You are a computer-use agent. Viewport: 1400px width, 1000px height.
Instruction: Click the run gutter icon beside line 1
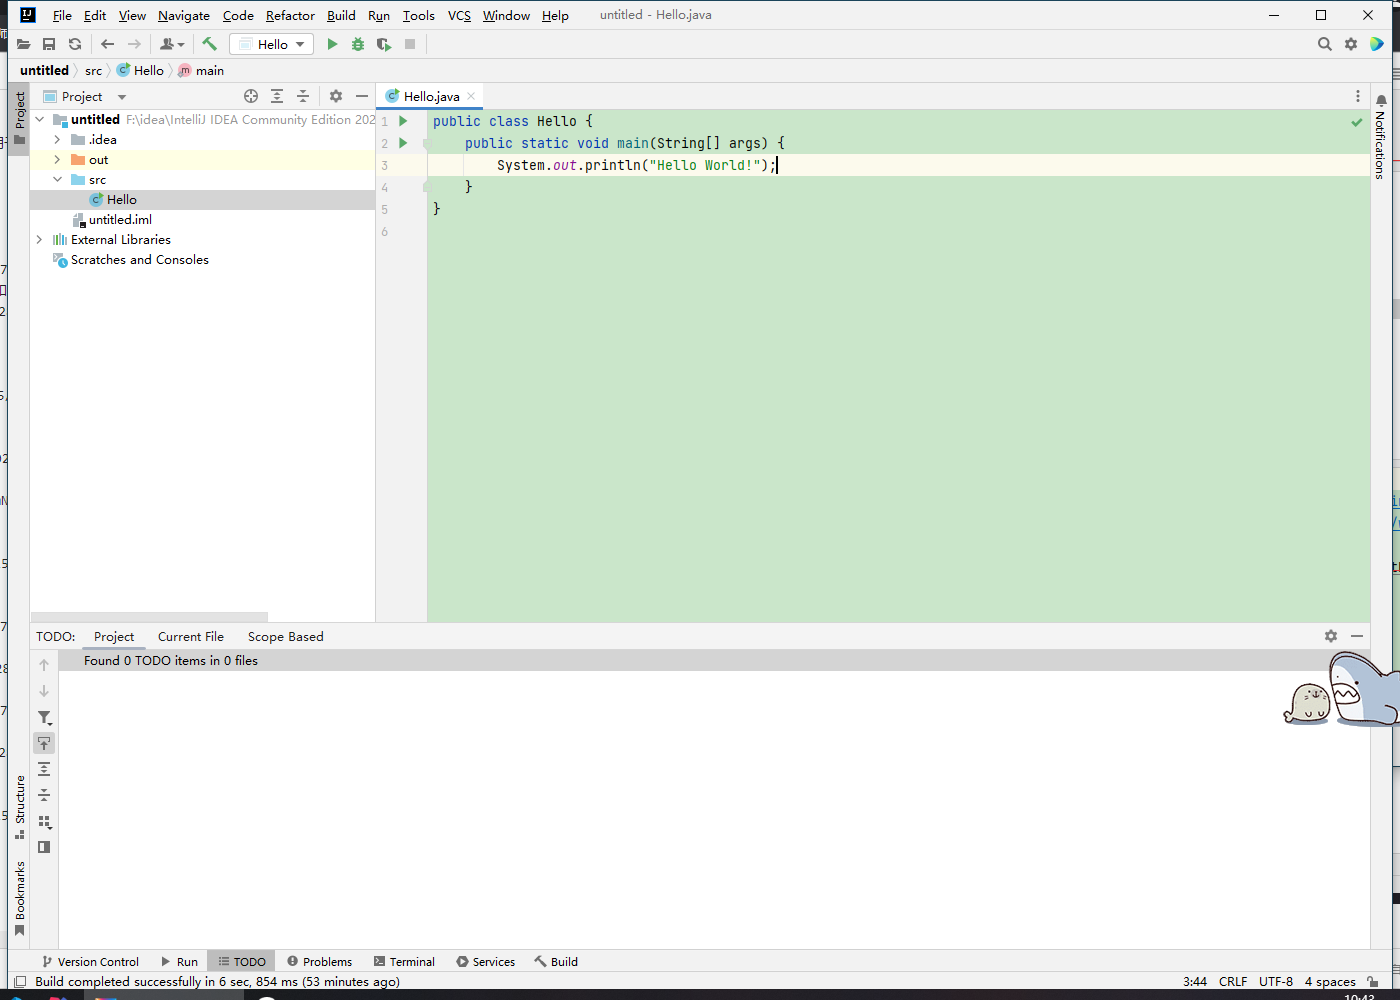coord(403,121)
